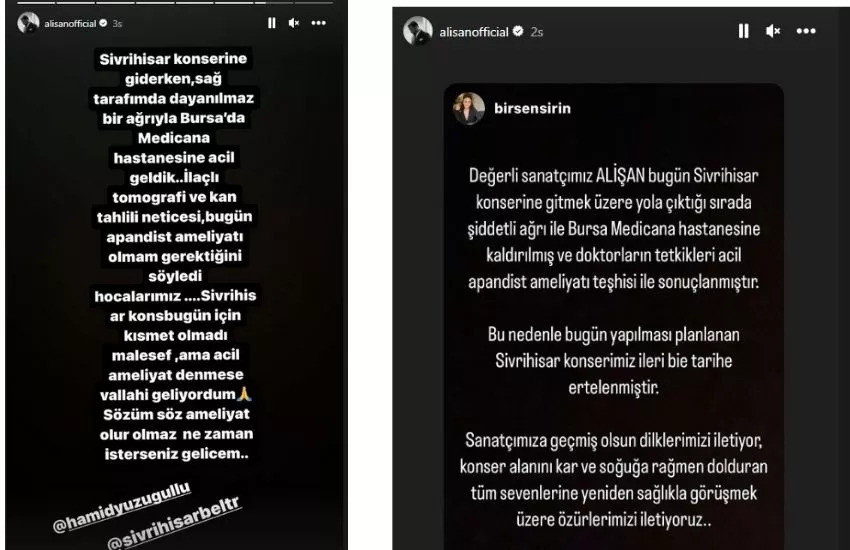This screenshot has width=850, height=550.
Task: Click alisanofficial username on left story
Action: [70, 23]
